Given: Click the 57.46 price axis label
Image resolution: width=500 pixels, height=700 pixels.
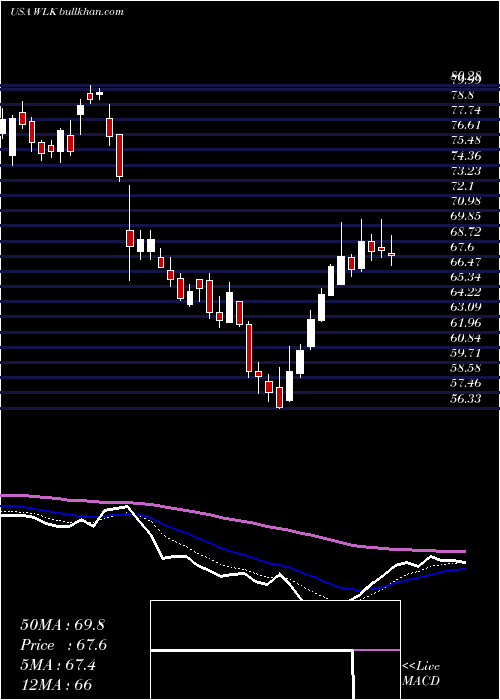Looking at the screenshot, I should coord(466,383).
